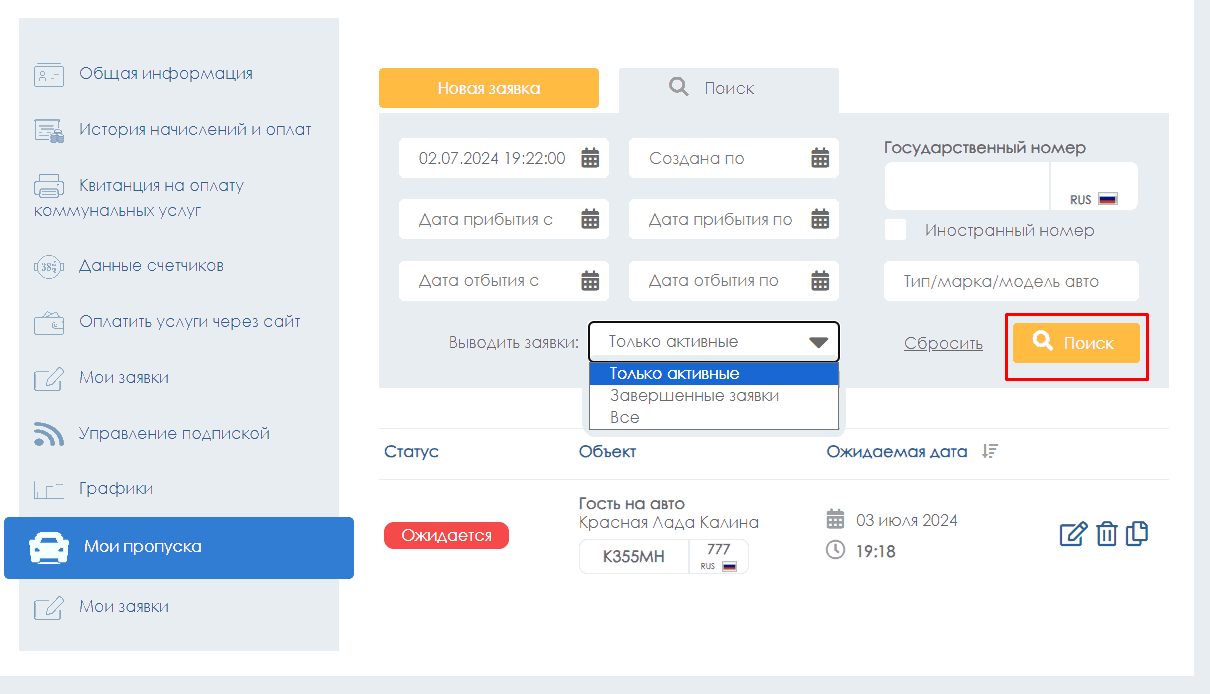Click the 'Новая заявка' button

[488, 88]
